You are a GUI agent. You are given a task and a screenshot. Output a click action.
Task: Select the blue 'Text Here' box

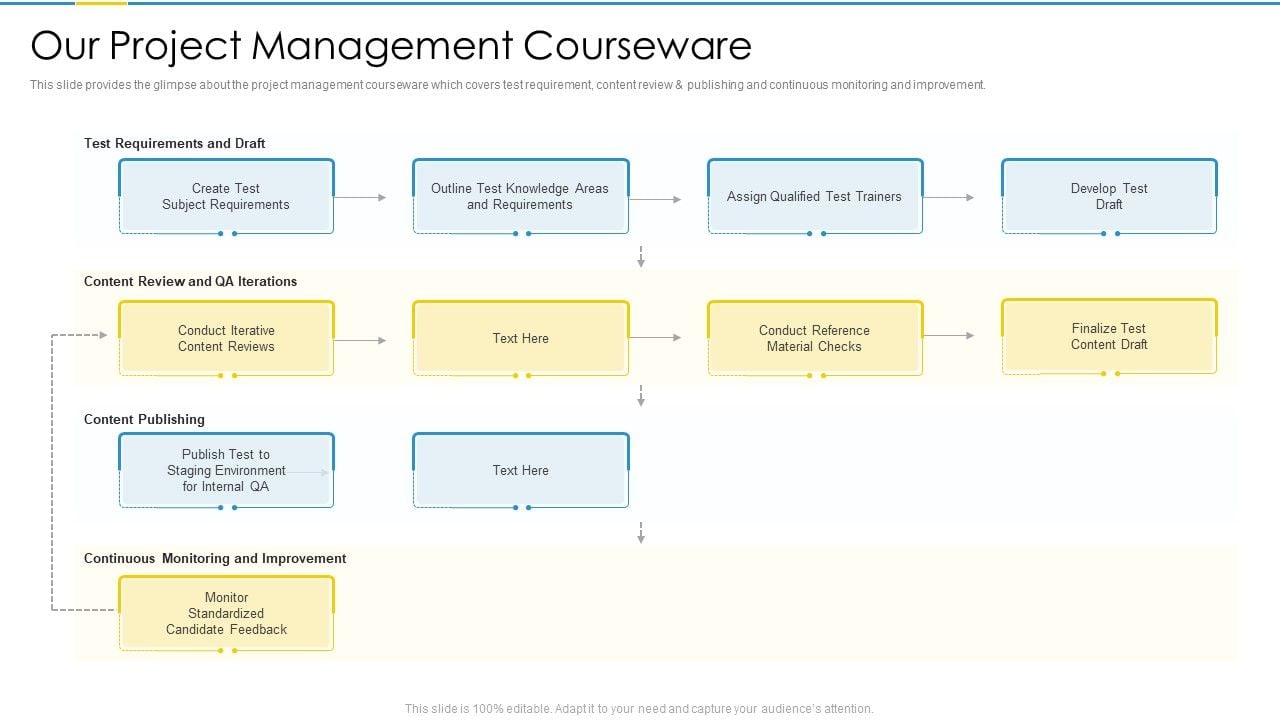click(520, 470)
